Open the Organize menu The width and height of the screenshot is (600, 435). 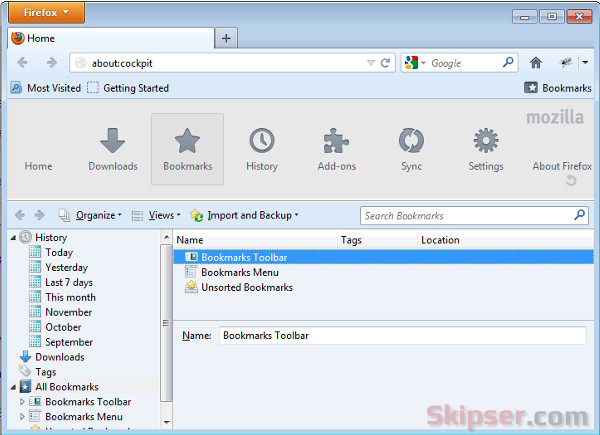[x=90, y=215]
